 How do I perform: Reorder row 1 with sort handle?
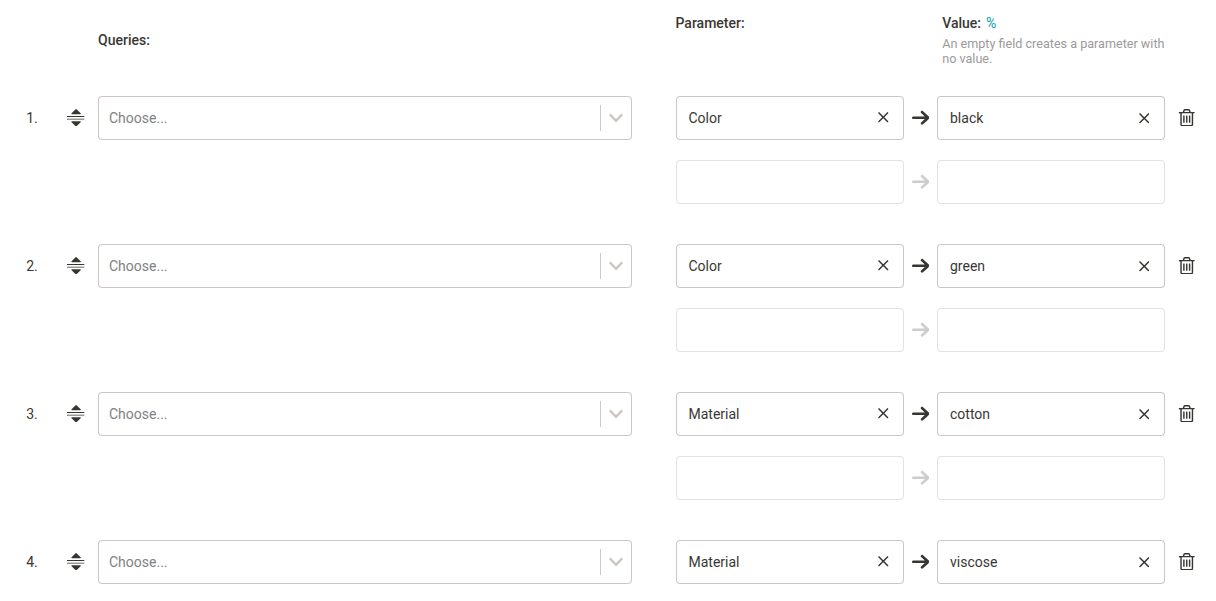76,118
